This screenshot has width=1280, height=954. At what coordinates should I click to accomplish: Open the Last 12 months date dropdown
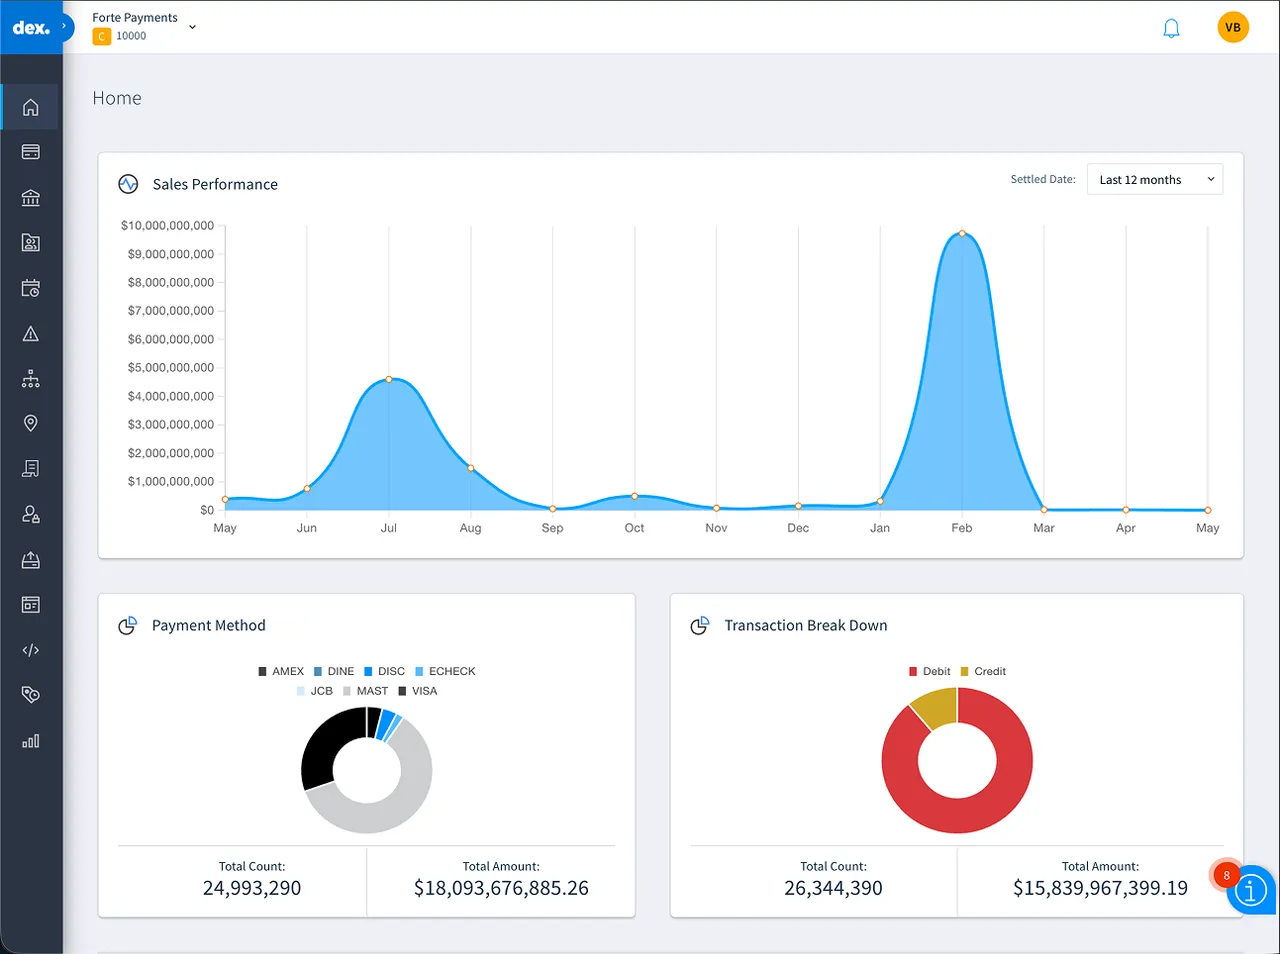pyautogui.click(x=1155, y=179)
